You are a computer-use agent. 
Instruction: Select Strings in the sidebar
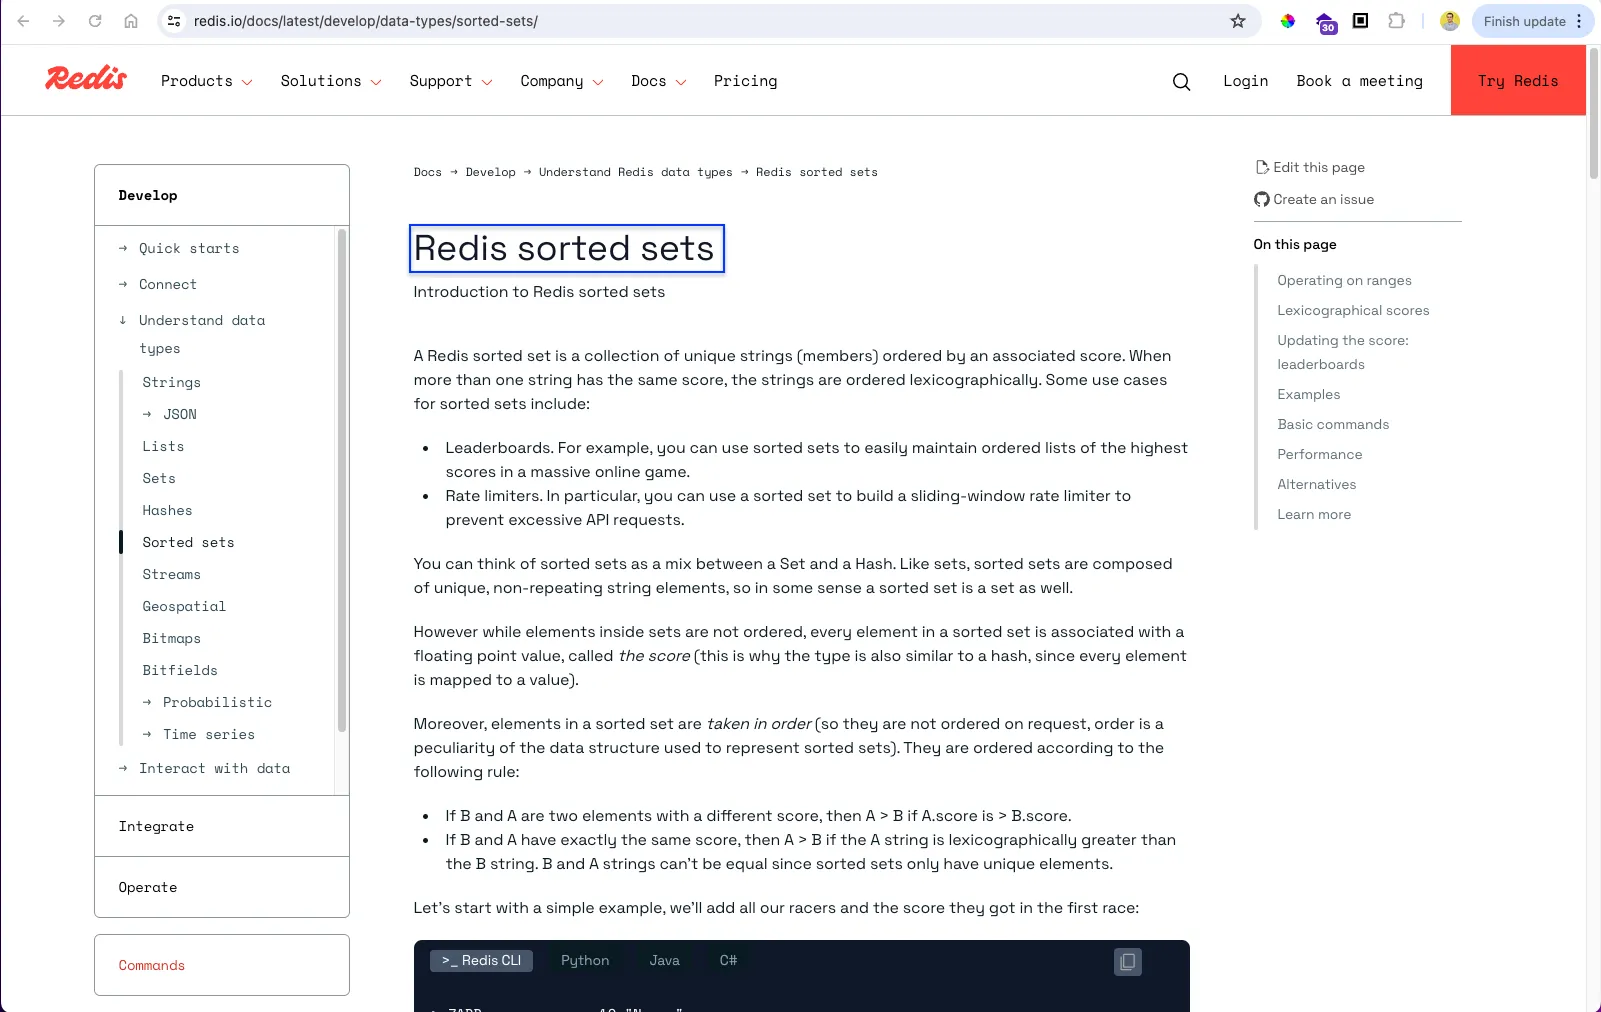(171, 382)
